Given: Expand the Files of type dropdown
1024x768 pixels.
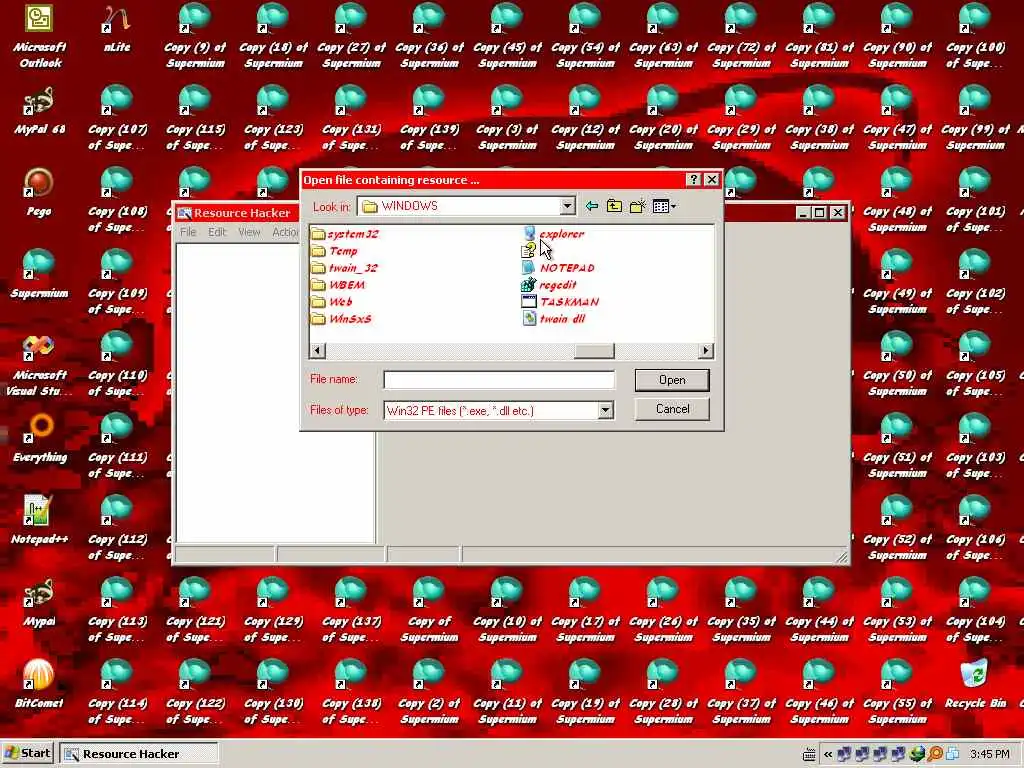Looking at the screenshot, I should (605, 410).
